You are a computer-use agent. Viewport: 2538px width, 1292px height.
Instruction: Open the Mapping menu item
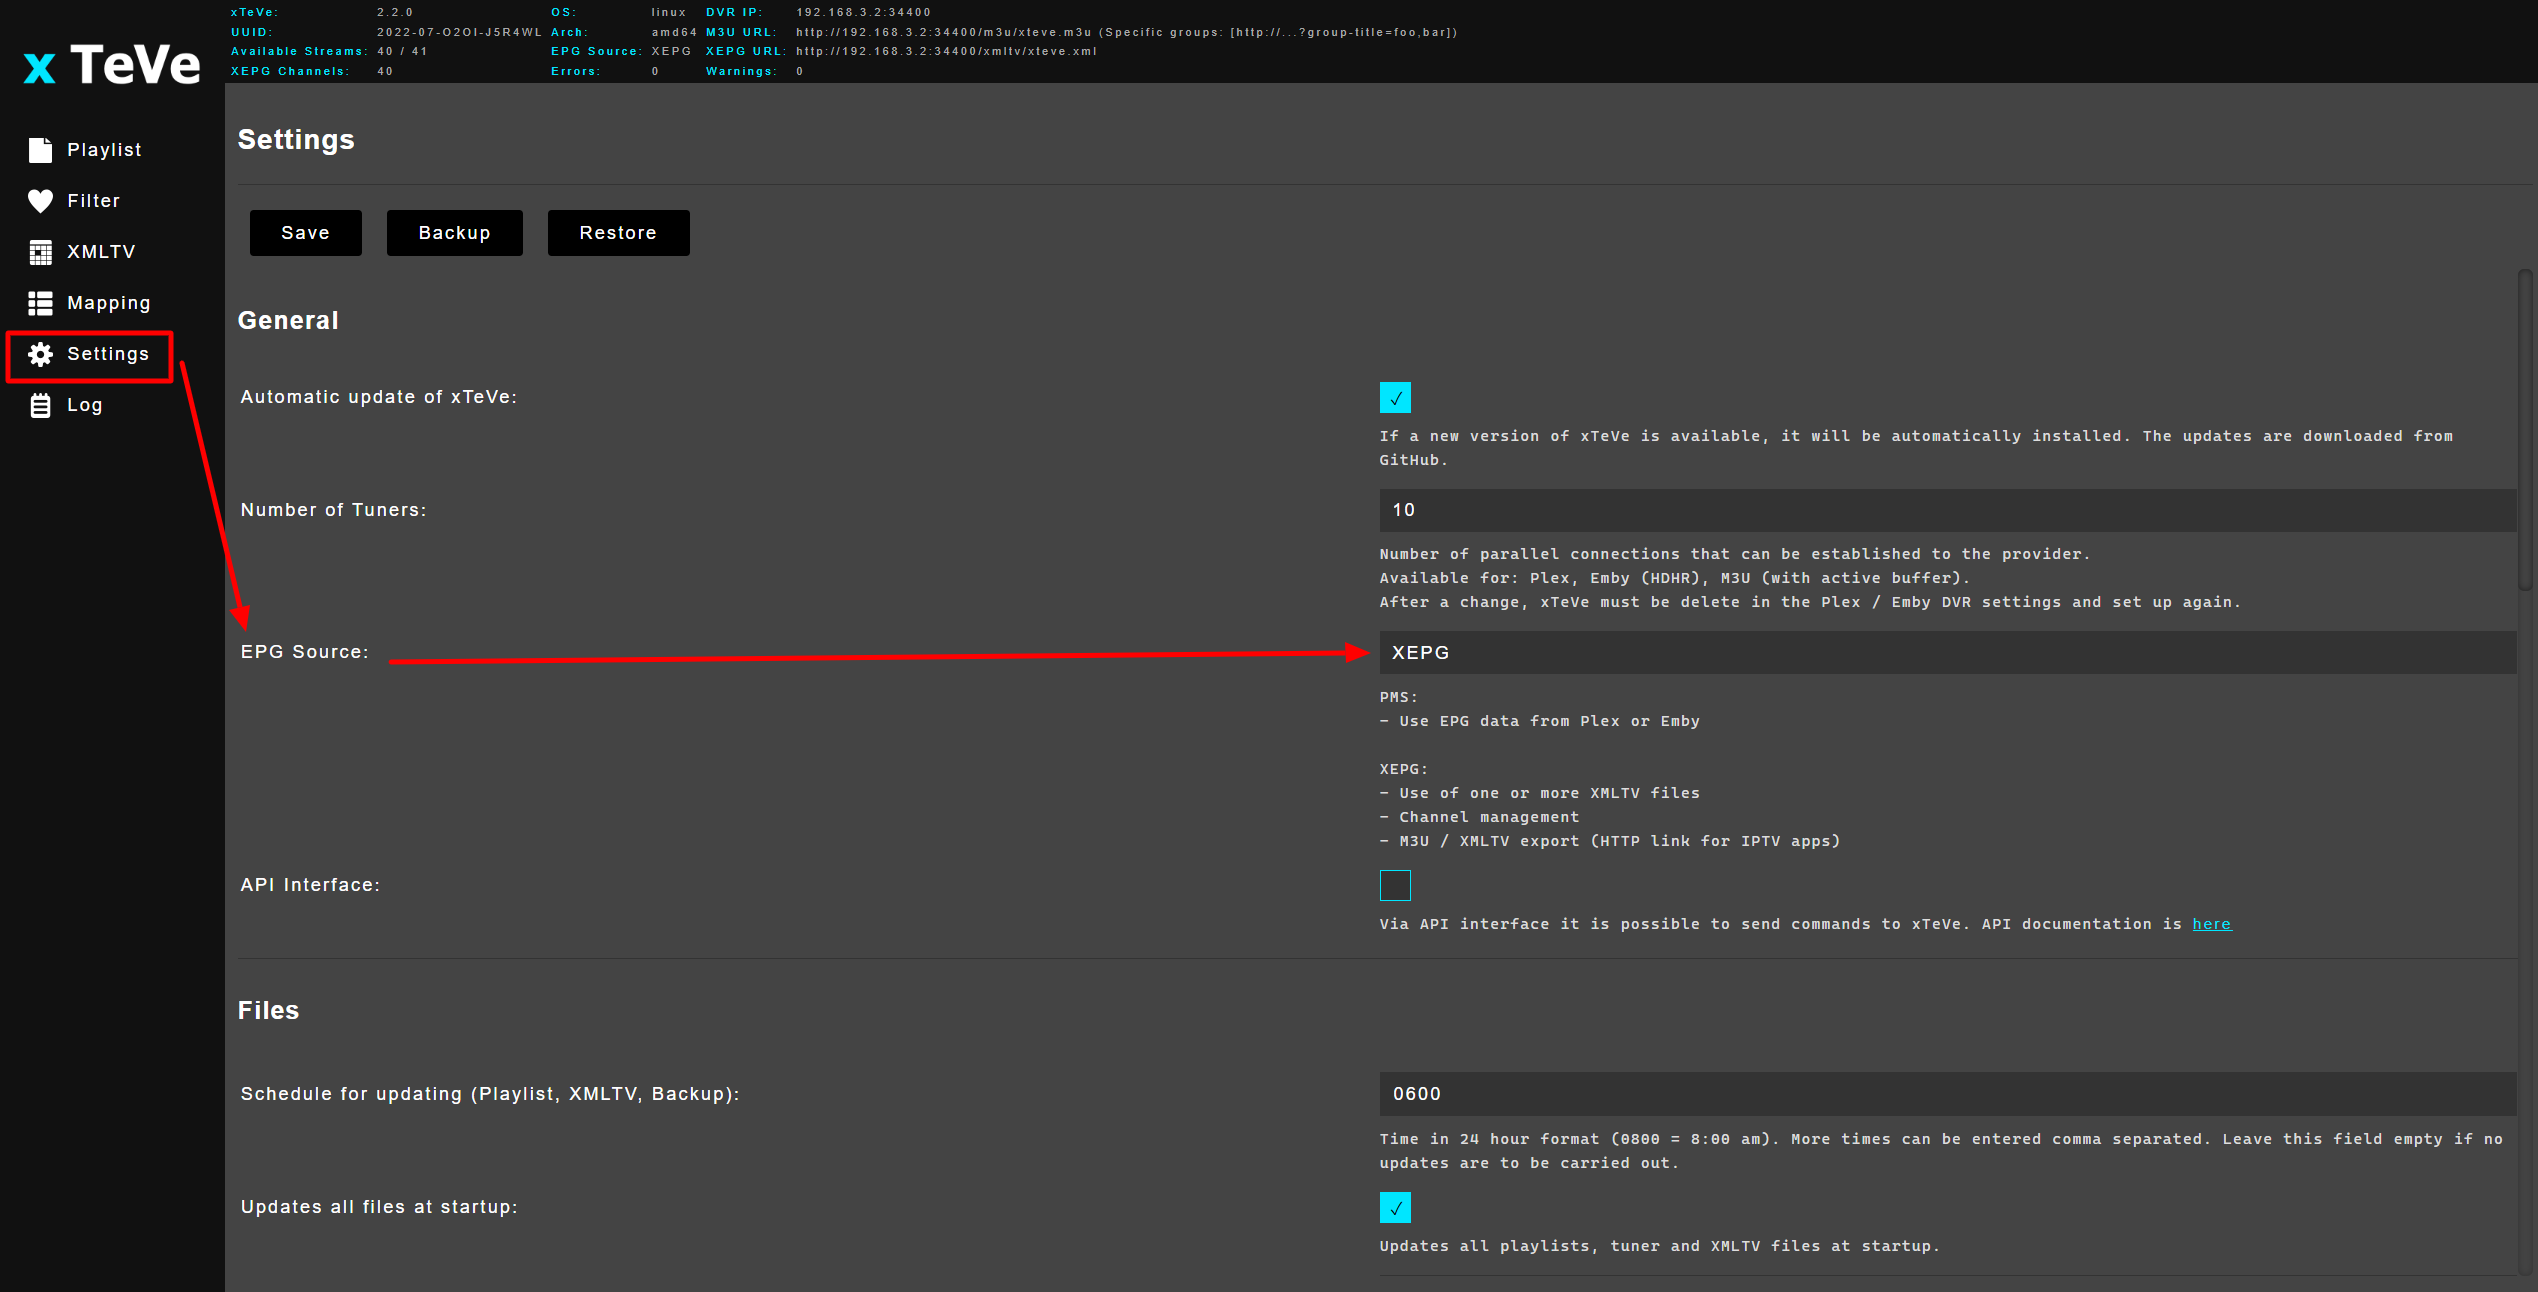(x=108, y=303)
